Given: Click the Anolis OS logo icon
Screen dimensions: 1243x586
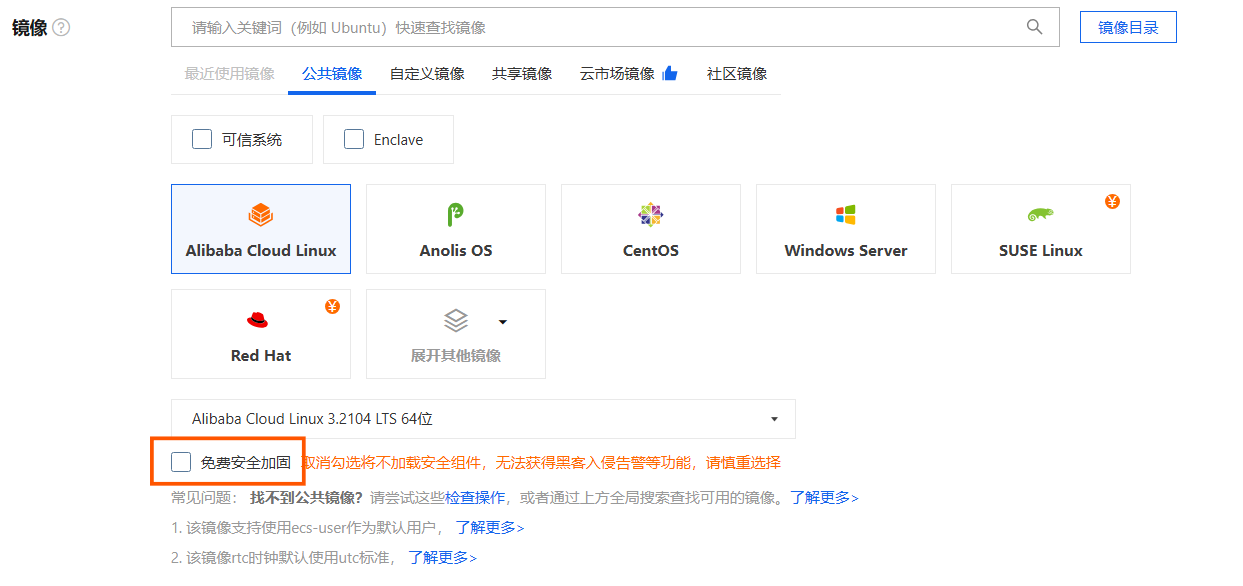Looking at the screenshot, I should 456,214.
